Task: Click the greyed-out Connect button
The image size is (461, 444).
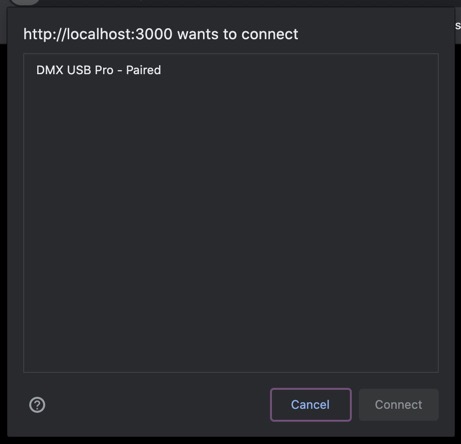Action: pyautogui.click(x=399, y=405)
